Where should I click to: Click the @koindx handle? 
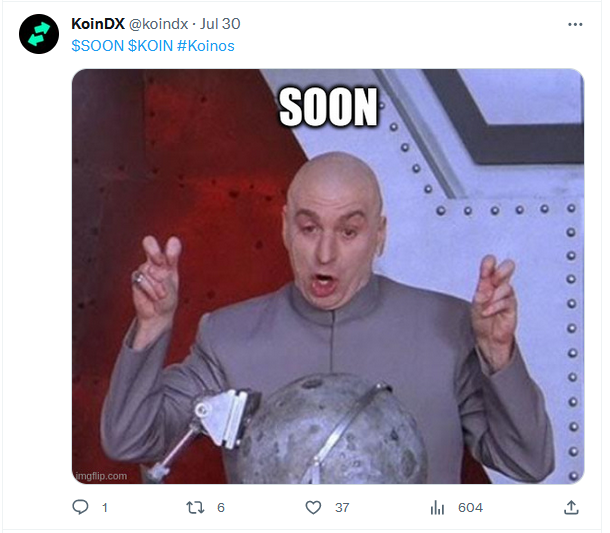click(158, 24)
